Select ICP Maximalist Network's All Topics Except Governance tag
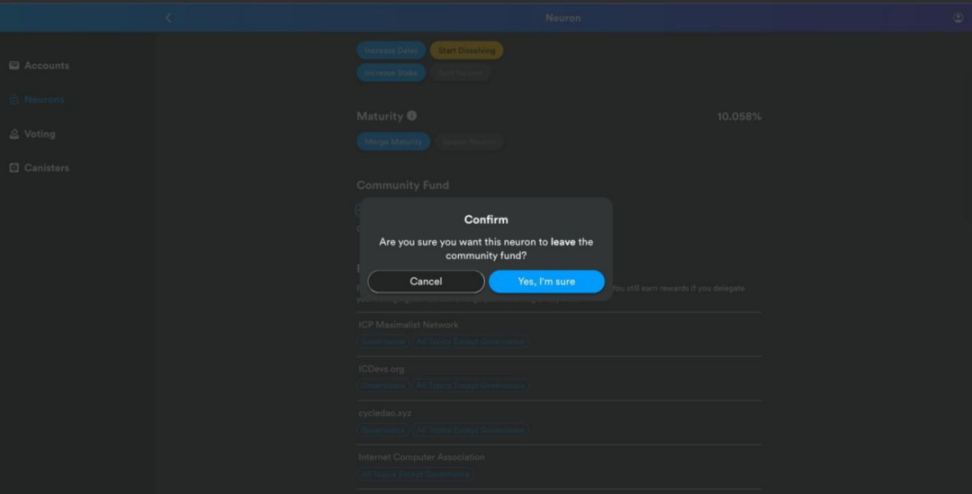 [x=470, y=341]
